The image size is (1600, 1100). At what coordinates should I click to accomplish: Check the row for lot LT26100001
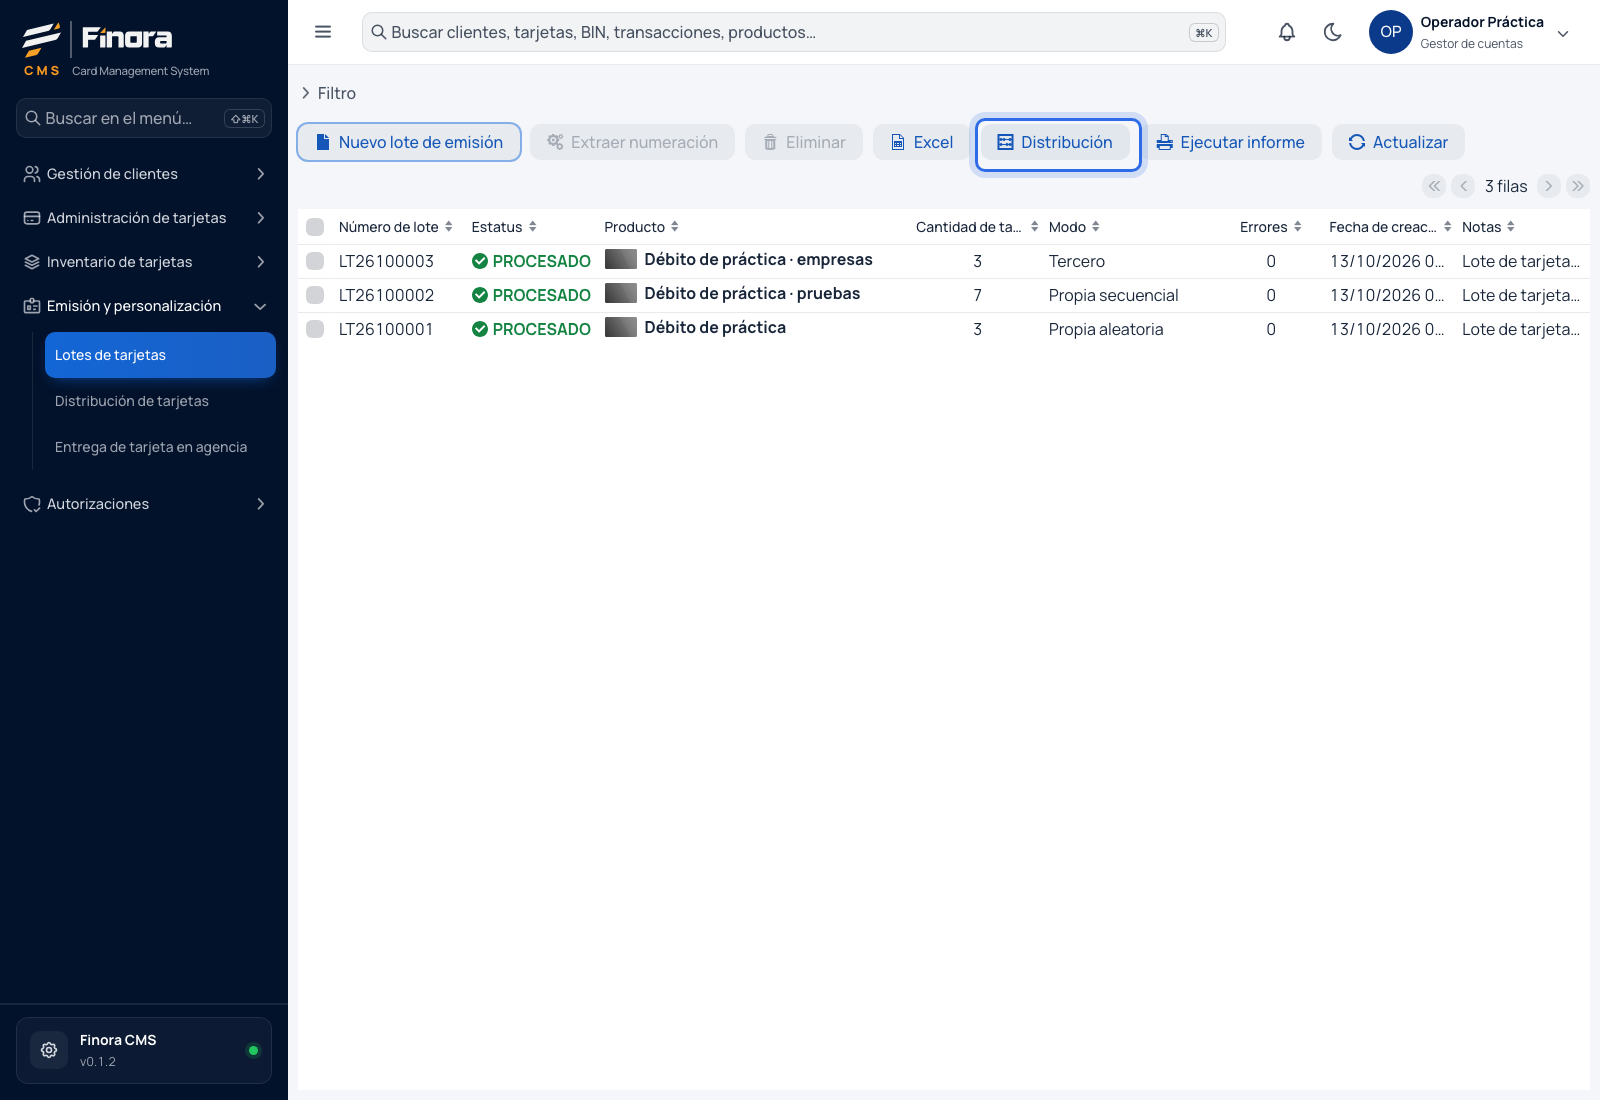315,329
